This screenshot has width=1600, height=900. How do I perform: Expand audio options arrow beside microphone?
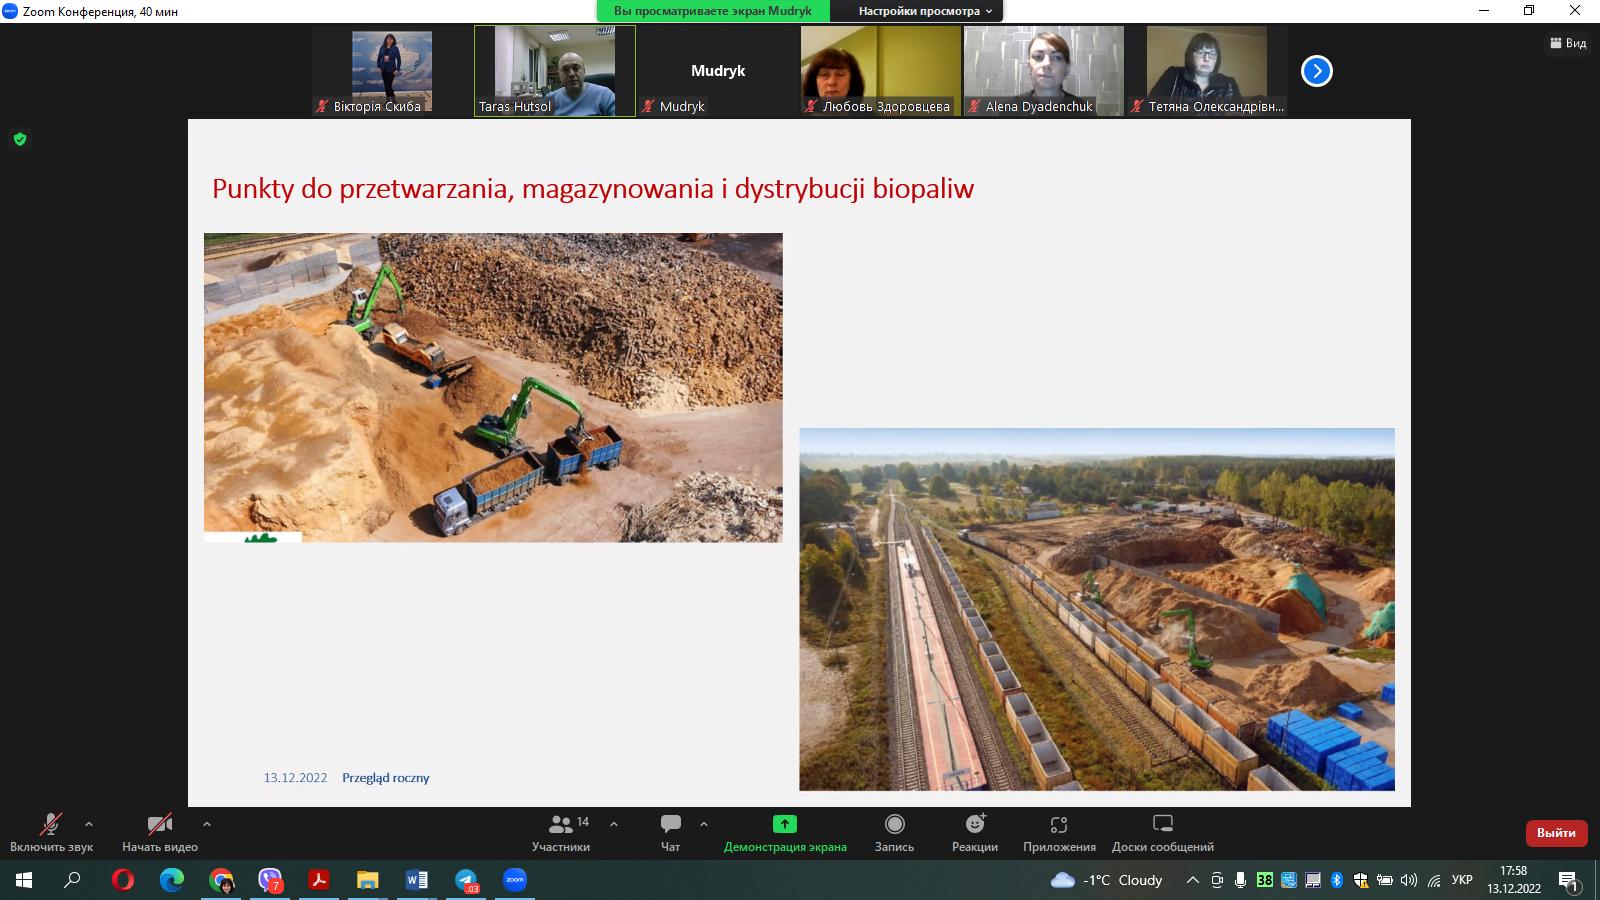[x=89, y=824]
